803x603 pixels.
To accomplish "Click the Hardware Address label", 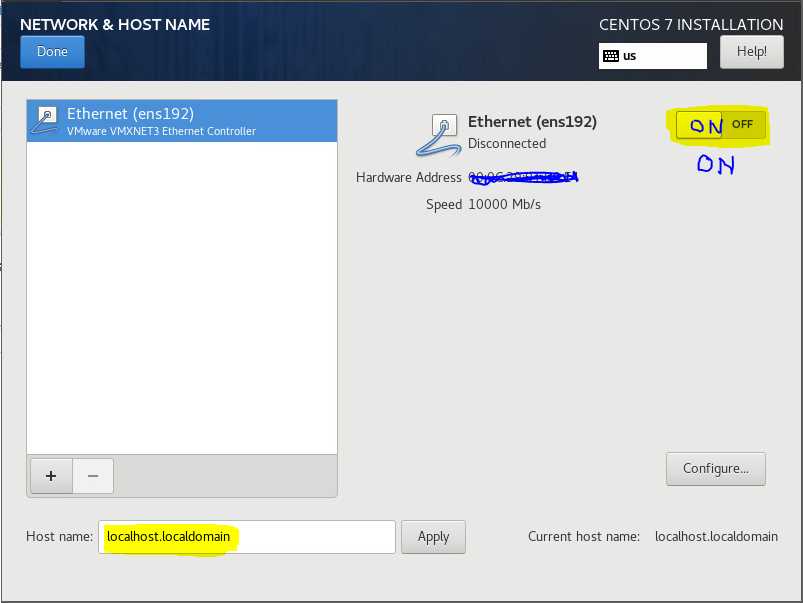I will pyautogui.click(x=408, y=177).
